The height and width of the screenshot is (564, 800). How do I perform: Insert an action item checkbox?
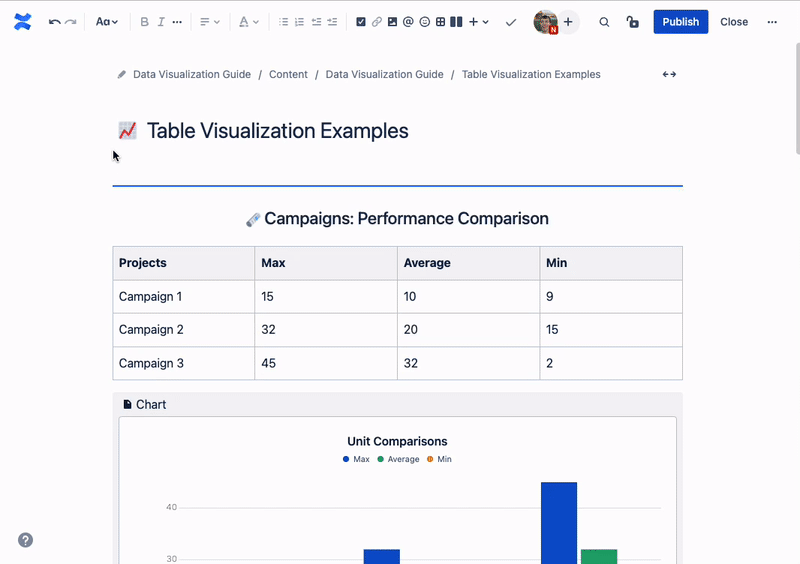click(361, 22)
